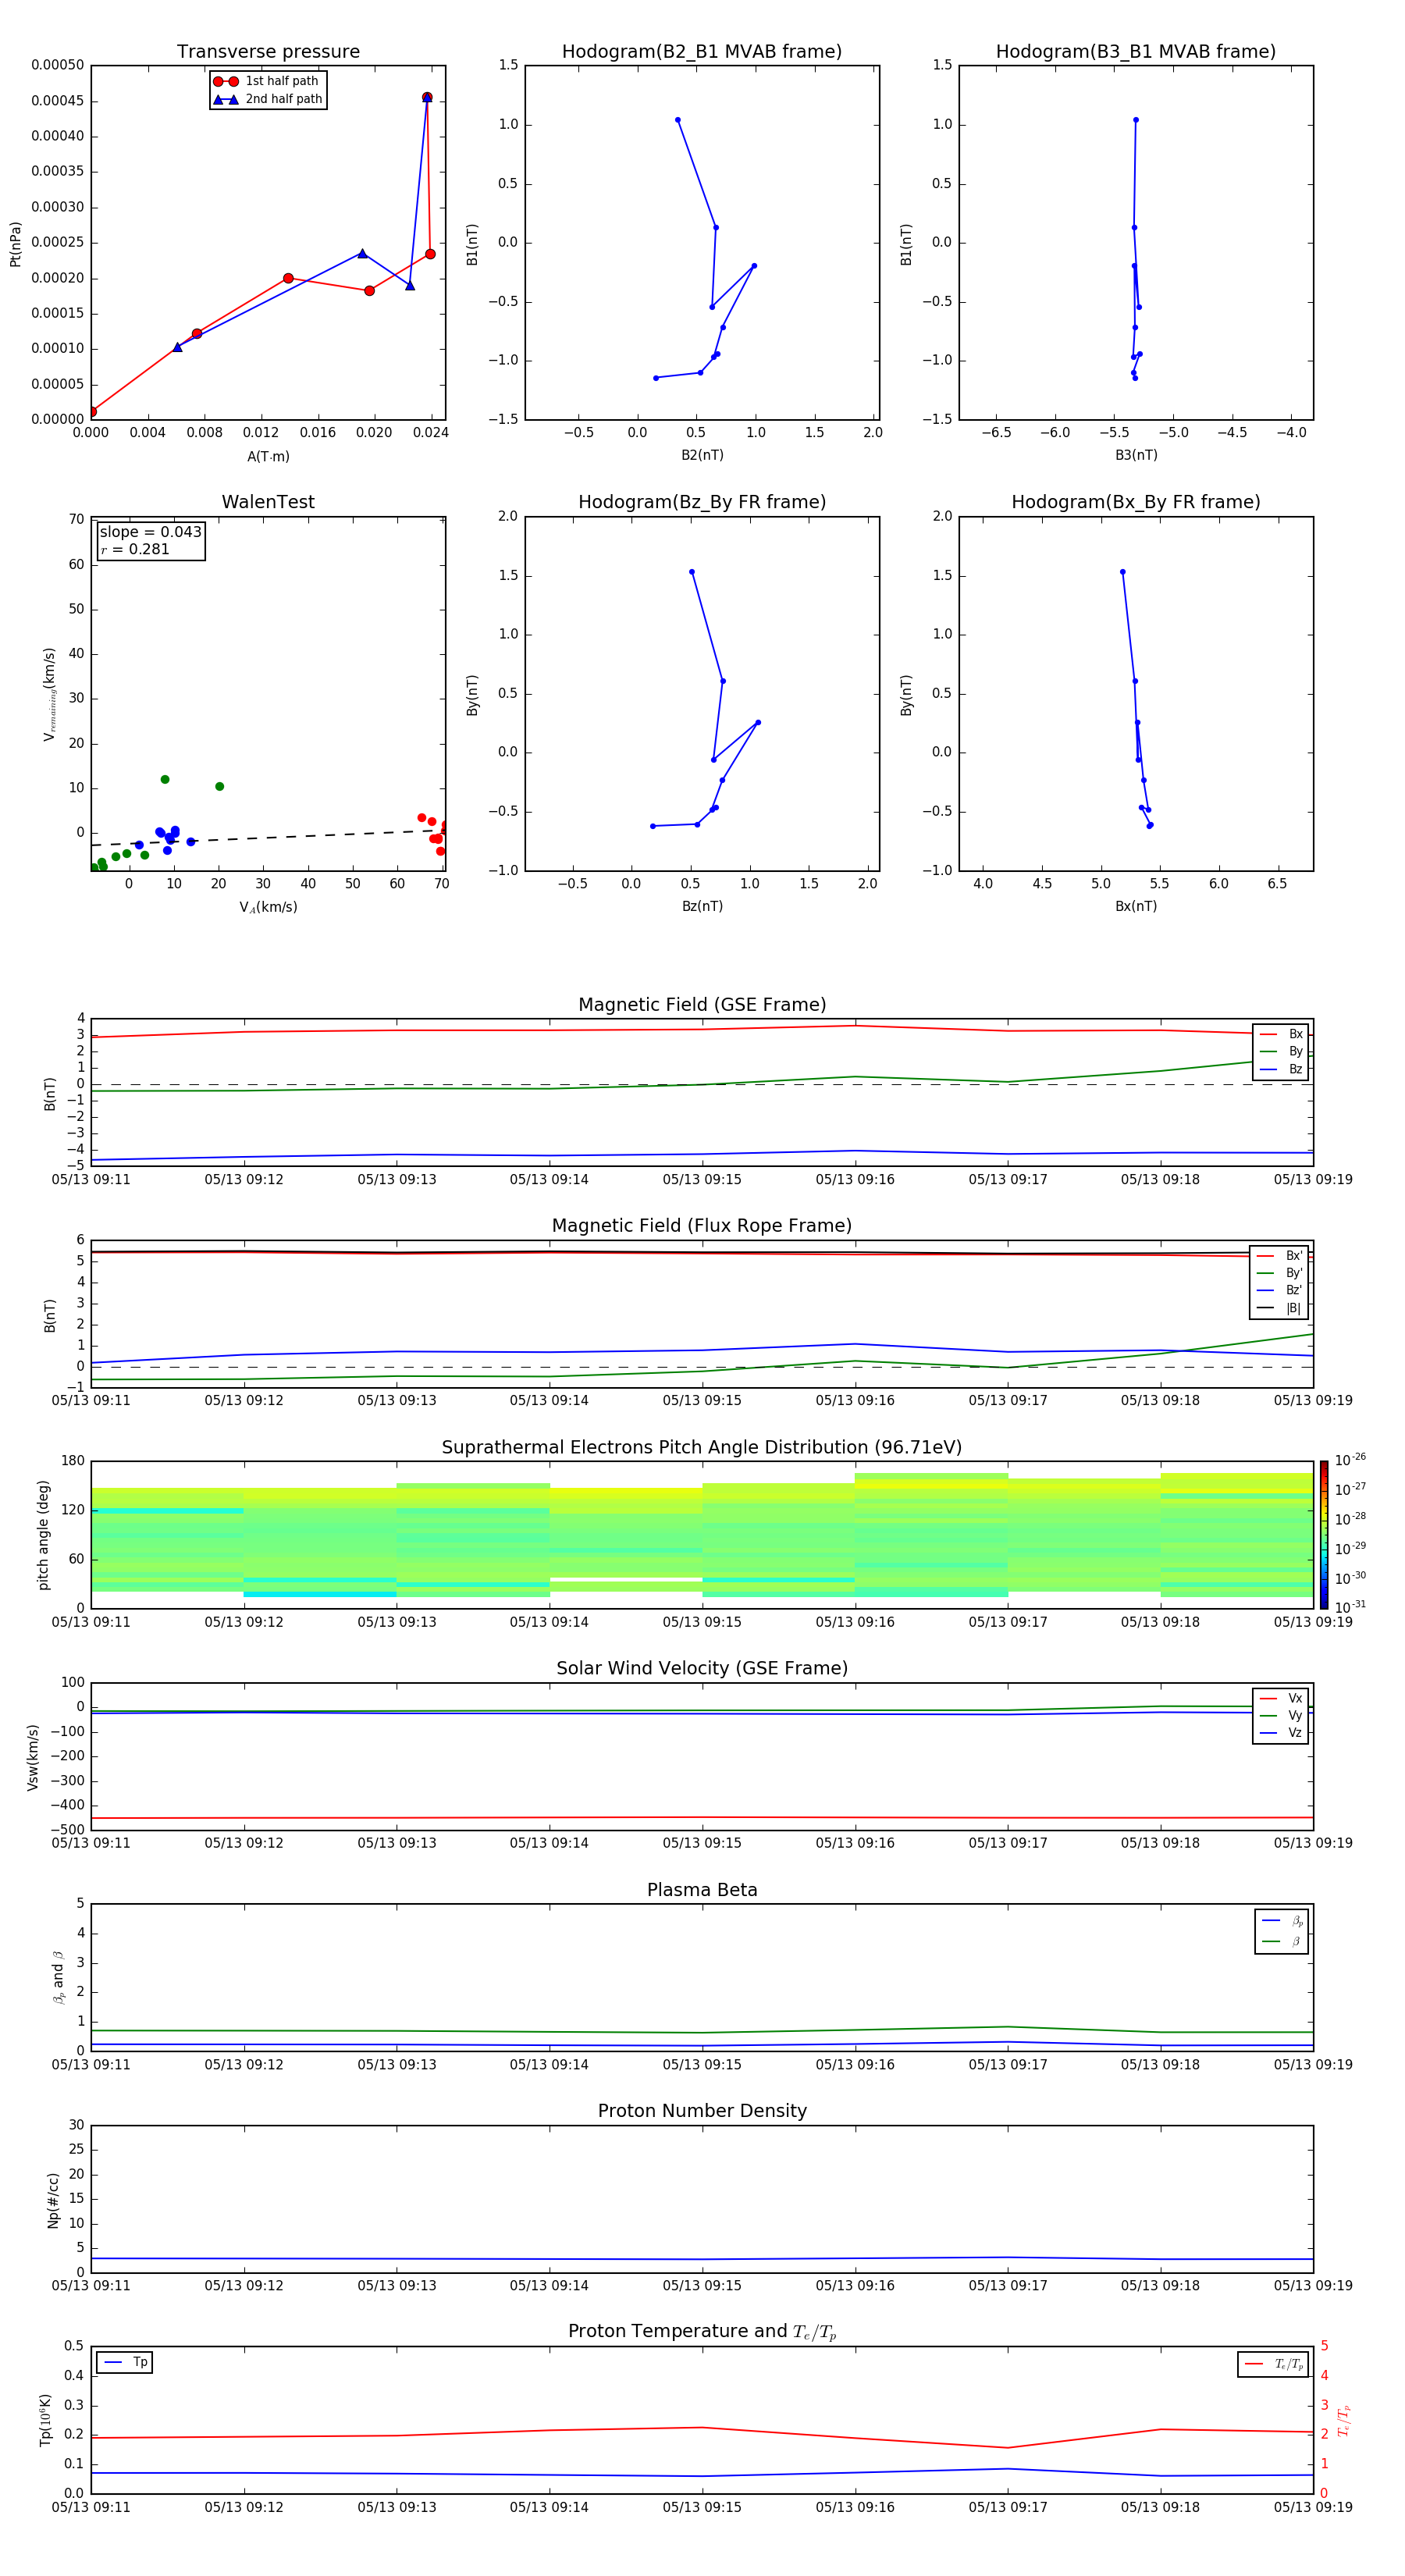Click the 'Hodogram(B2_B1 MVAB frame)' title

coord(702,51)
